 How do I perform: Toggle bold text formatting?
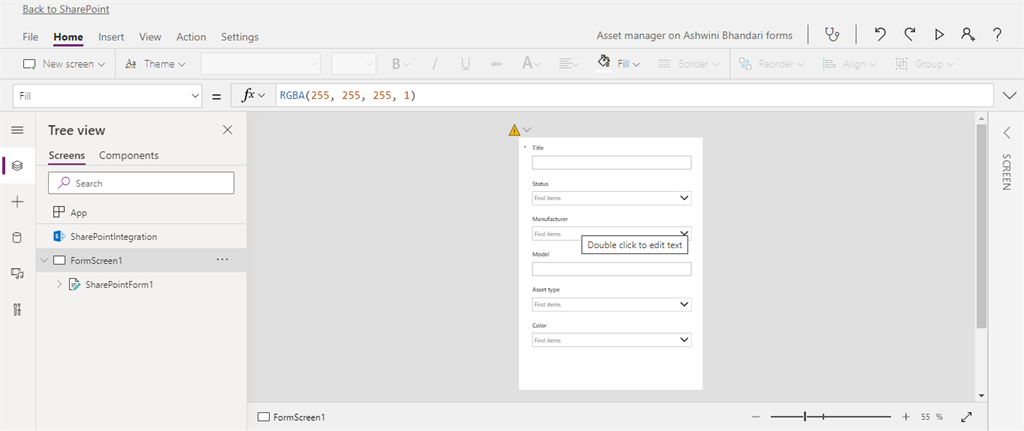pyautogui.click(x=400, y=64)
